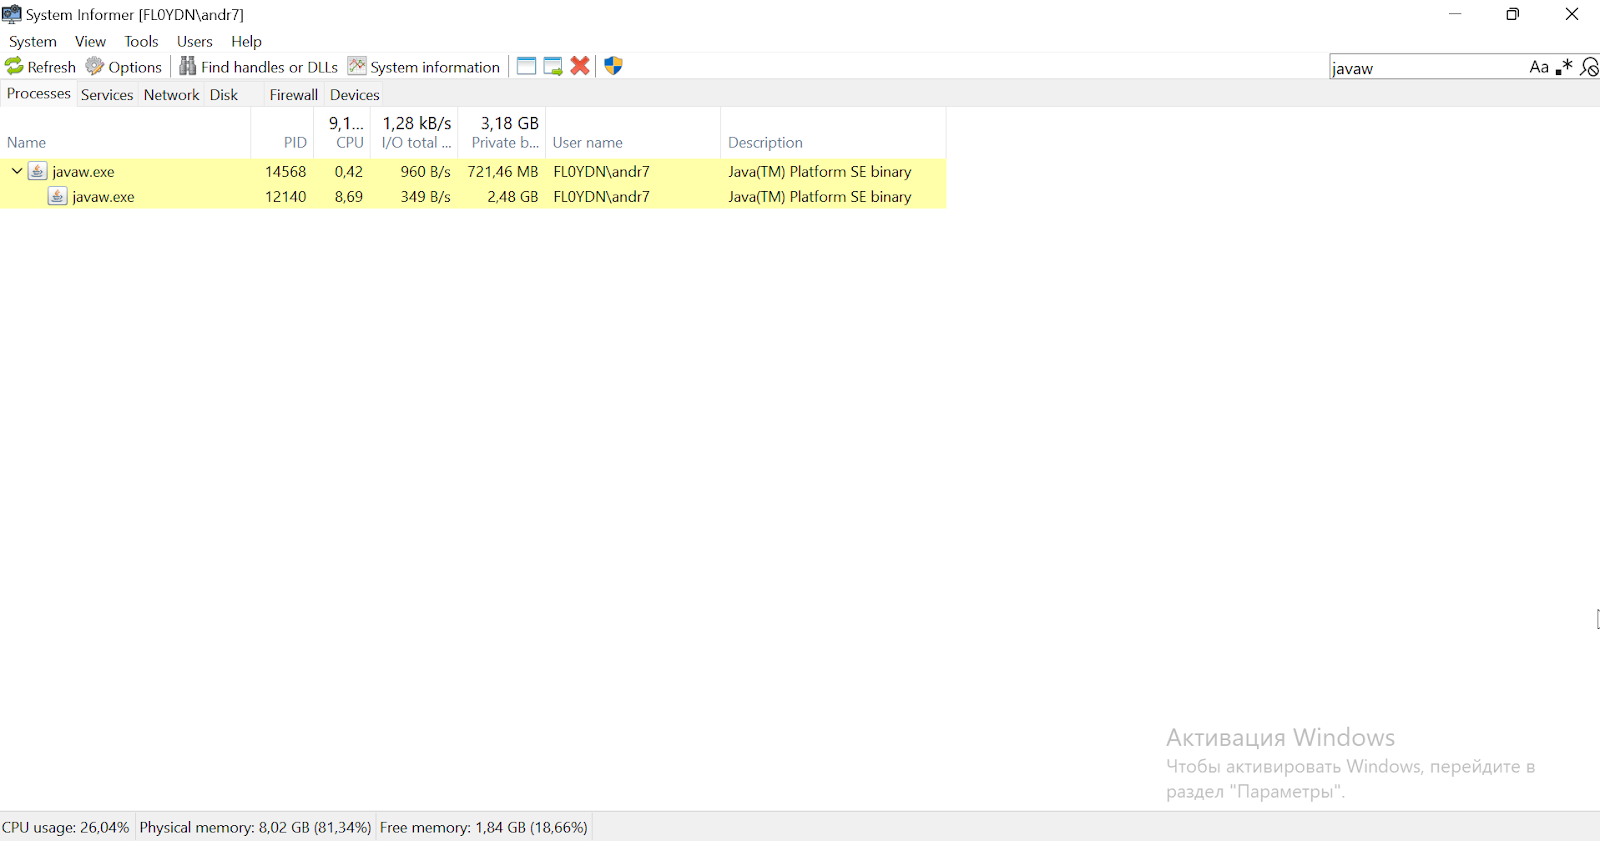Open the System menu
Screen dimensions: 1600x841
coord(33,41)
